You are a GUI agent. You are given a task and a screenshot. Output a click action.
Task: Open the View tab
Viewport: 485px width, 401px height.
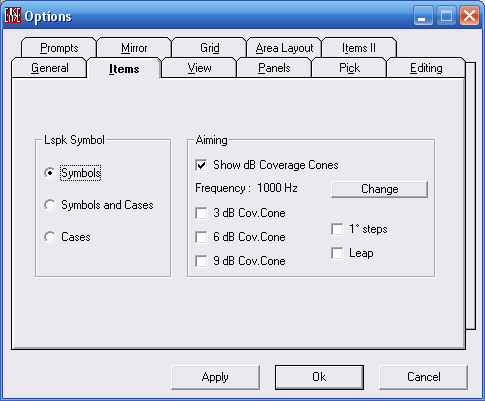pos(199,68)
